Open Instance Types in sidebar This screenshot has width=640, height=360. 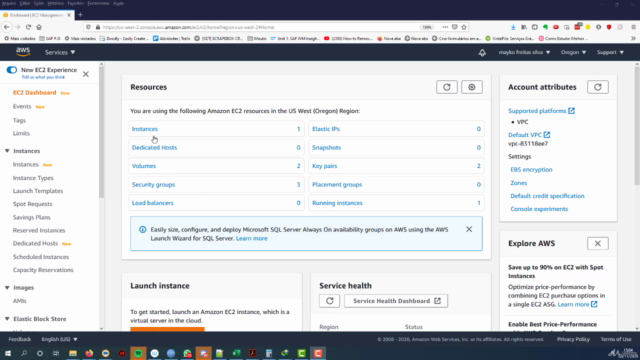click(x=33, y=178)
